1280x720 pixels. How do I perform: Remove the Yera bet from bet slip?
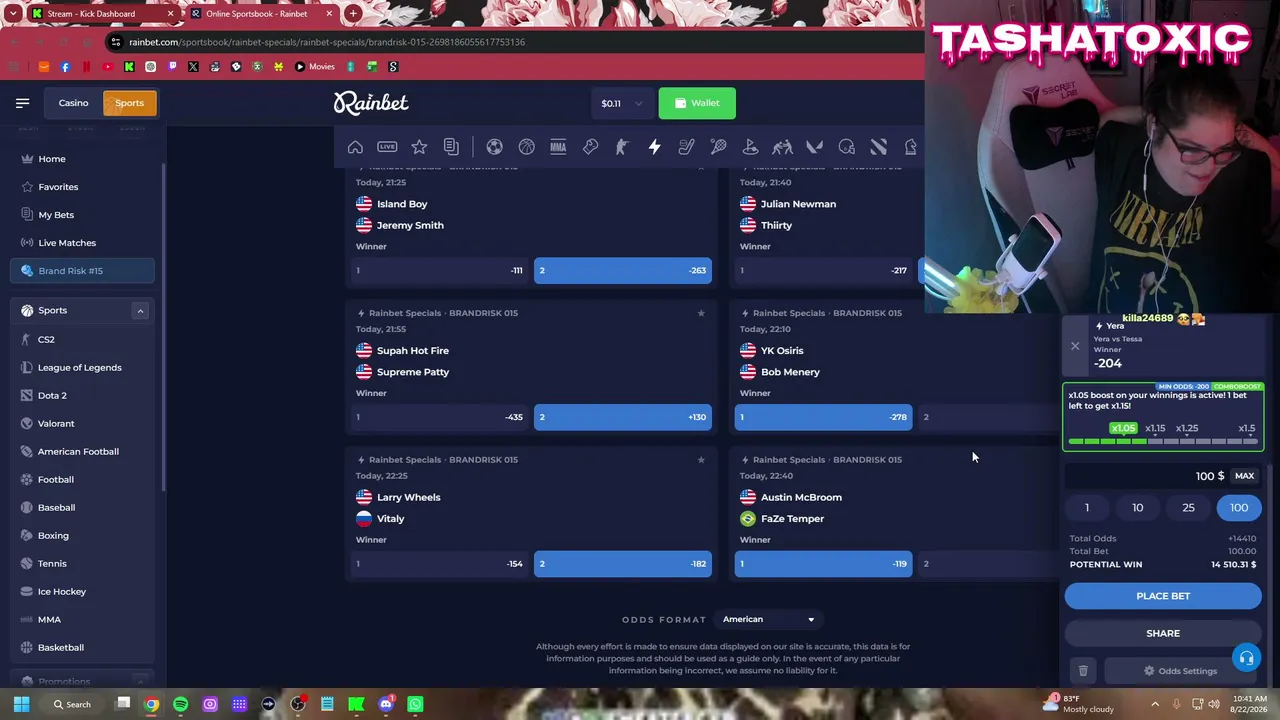tap(1075, 346)
